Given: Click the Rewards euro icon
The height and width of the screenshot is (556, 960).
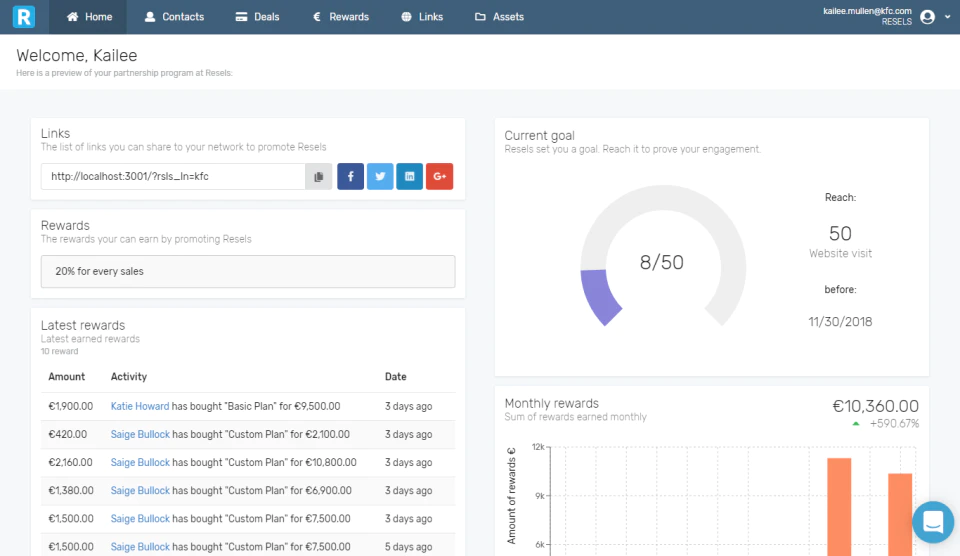Looking at the screenshot, I should pyautogui.click(x=317, y=17).
